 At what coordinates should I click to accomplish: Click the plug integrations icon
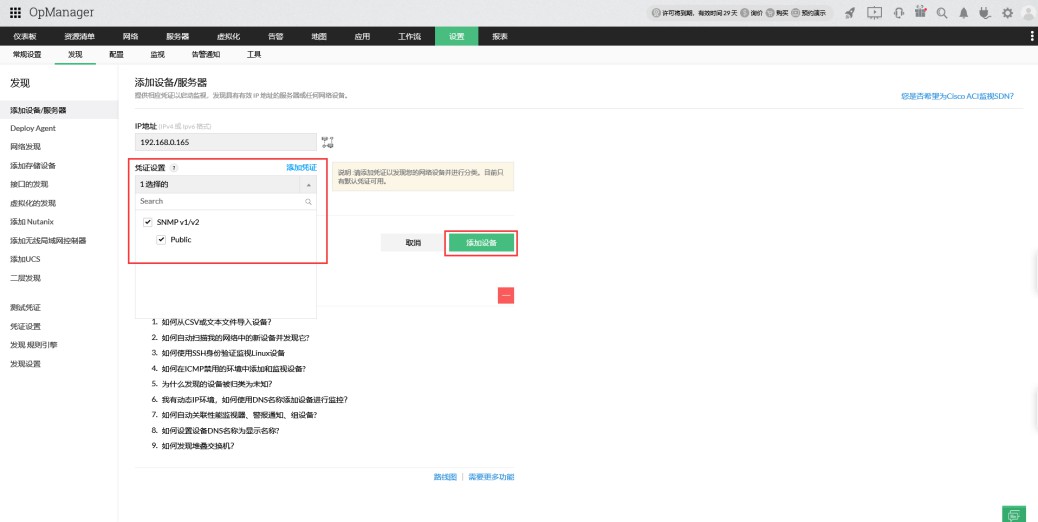tap(985, 13)
